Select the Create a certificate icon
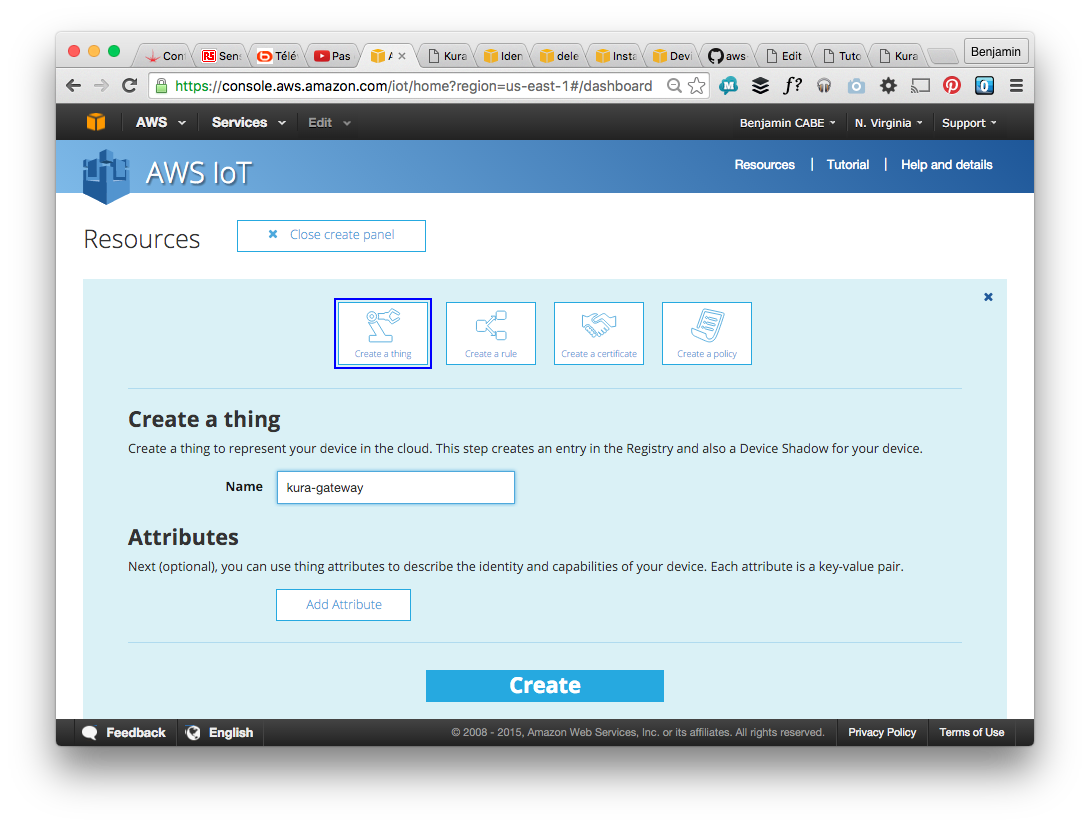Image resolution: width=1090 pixels, height=826 pixels. (599, 334)
